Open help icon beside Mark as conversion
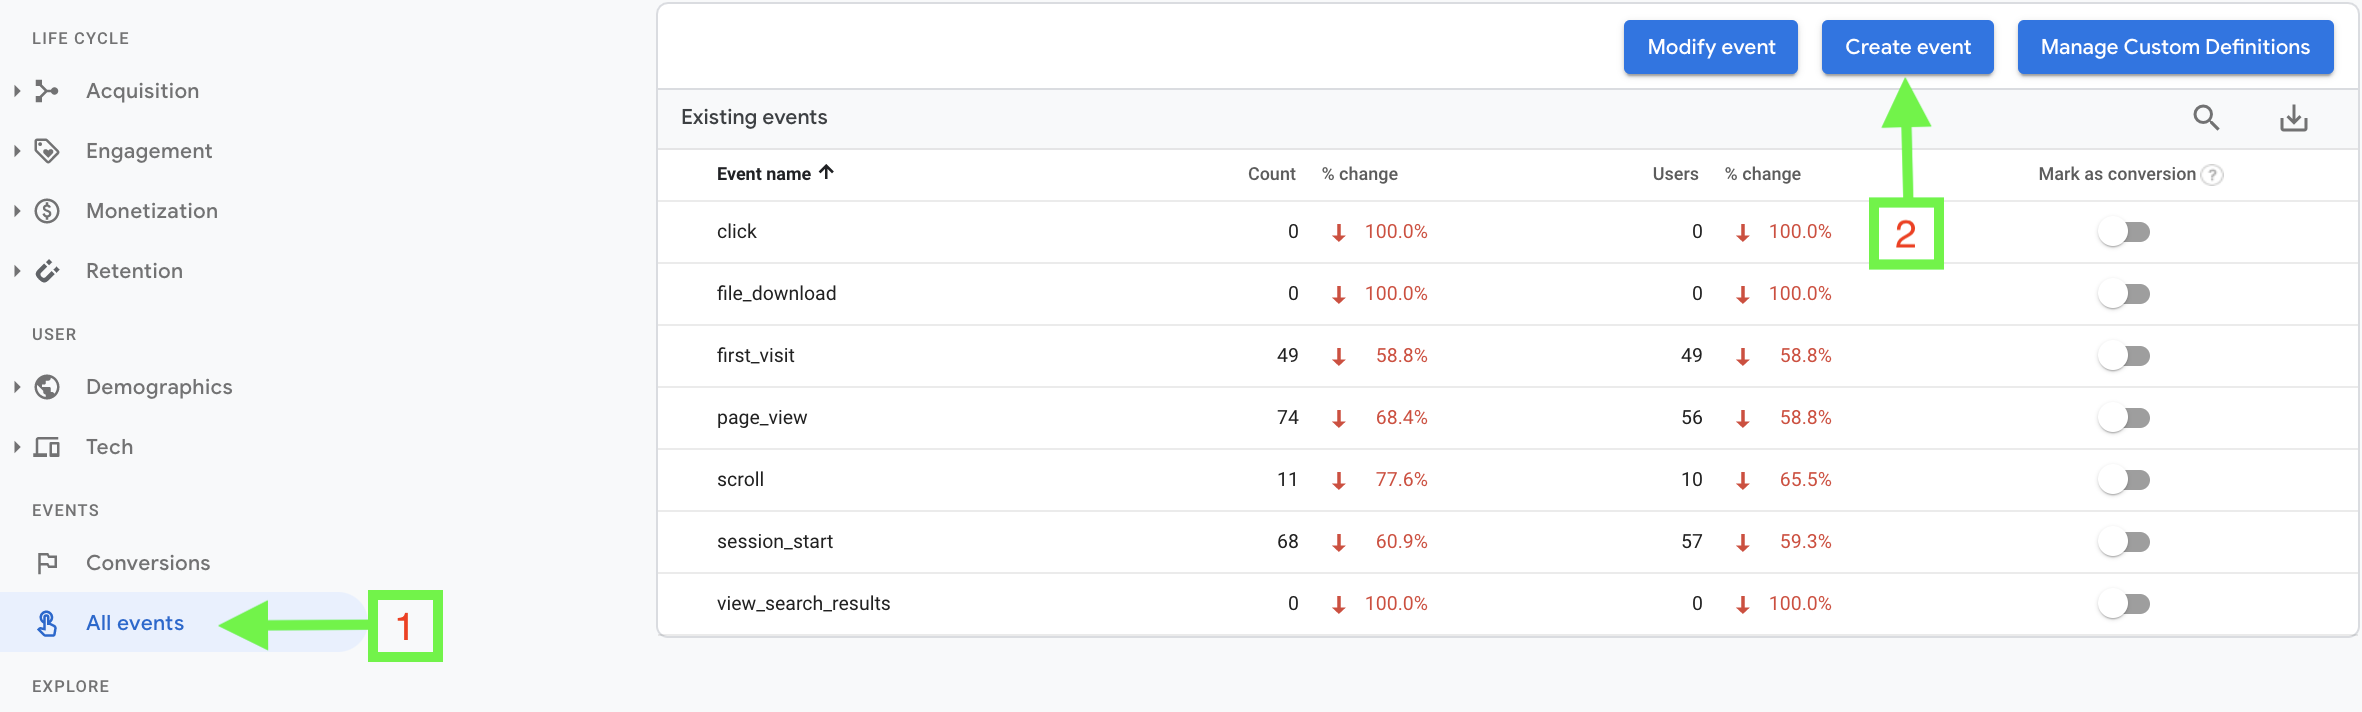Viewport: 2362px width, 712px height. coord(2213,175)
